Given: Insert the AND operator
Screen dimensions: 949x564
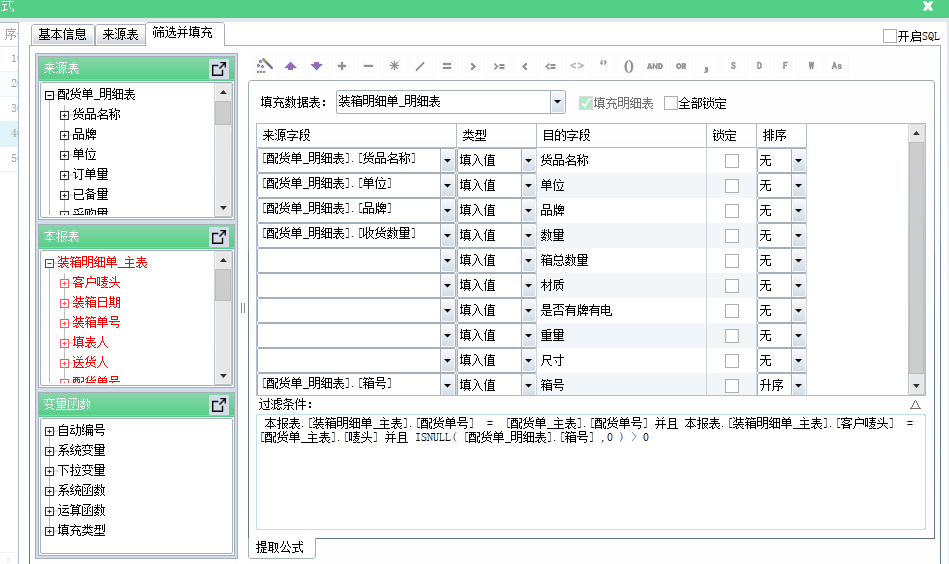Looking at the screenshot, I should point(655,66).
